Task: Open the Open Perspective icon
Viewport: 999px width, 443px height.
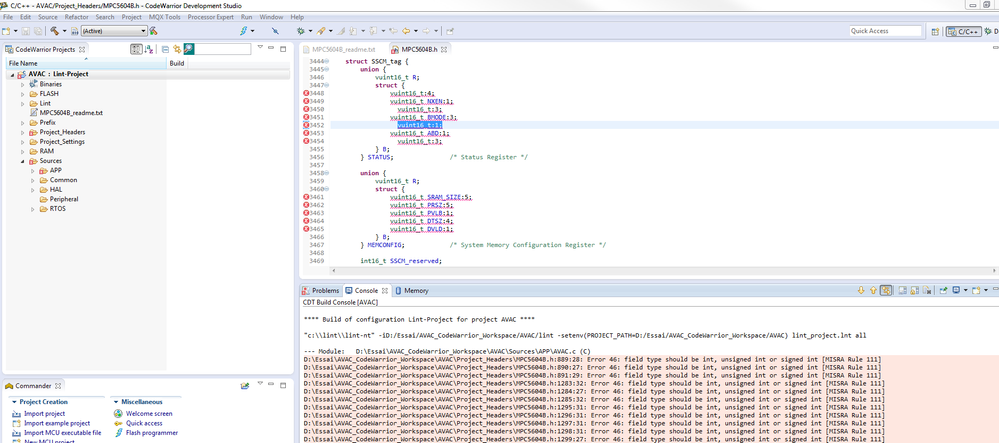Action: 935,31
